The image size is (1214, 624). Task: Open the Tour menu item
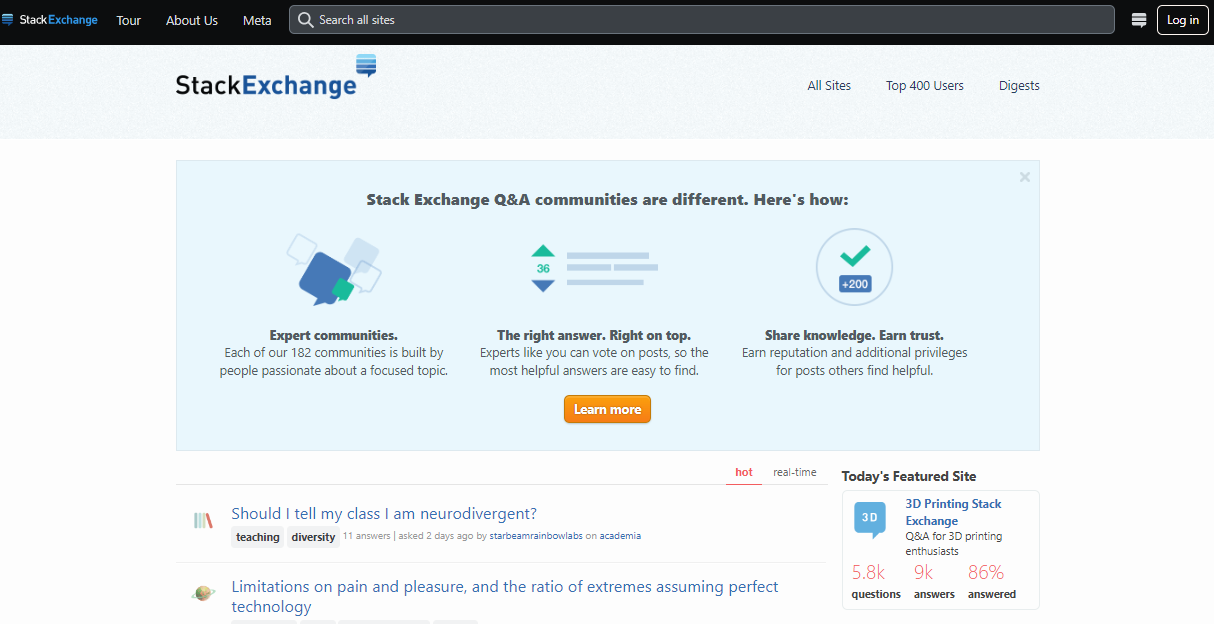pyautogui.click(x=128, y=20)
